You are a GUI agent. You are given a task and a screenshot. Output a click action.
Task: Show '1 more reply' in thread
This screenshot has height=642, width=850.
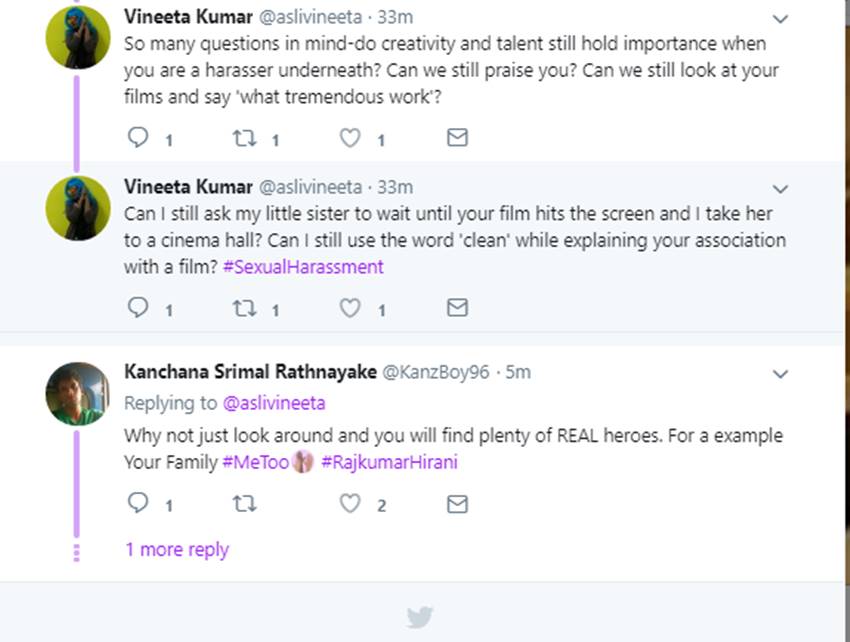coord(177,550)
